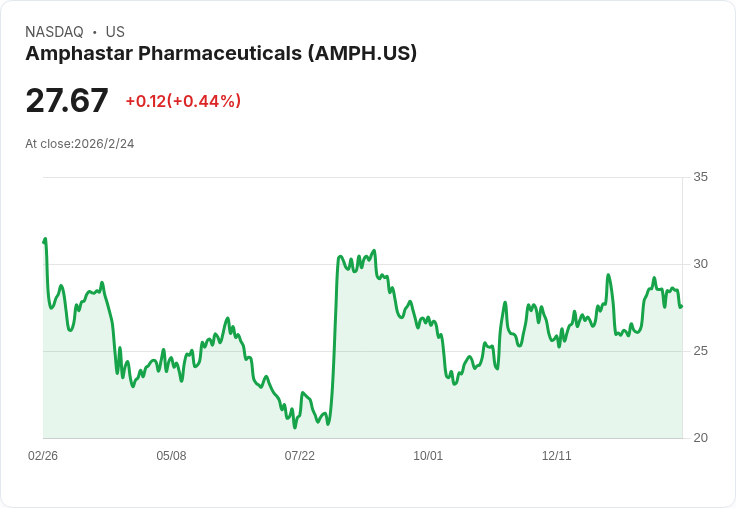Click the 07/22 date axis label
This screenshot has width=736, height=508.
tap(299, 456)
